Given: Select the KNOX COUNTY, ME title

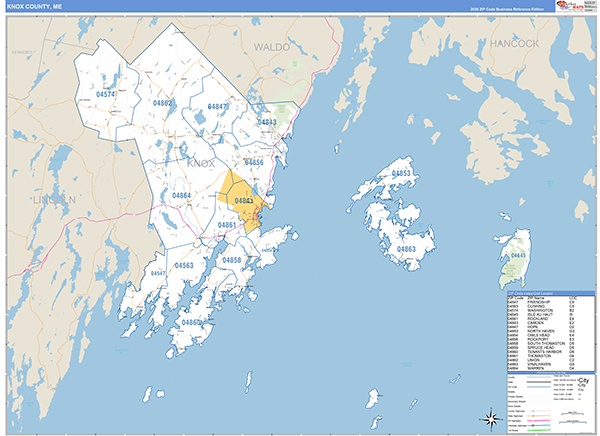Looking at the screenshot, I should tap(34, 7).
